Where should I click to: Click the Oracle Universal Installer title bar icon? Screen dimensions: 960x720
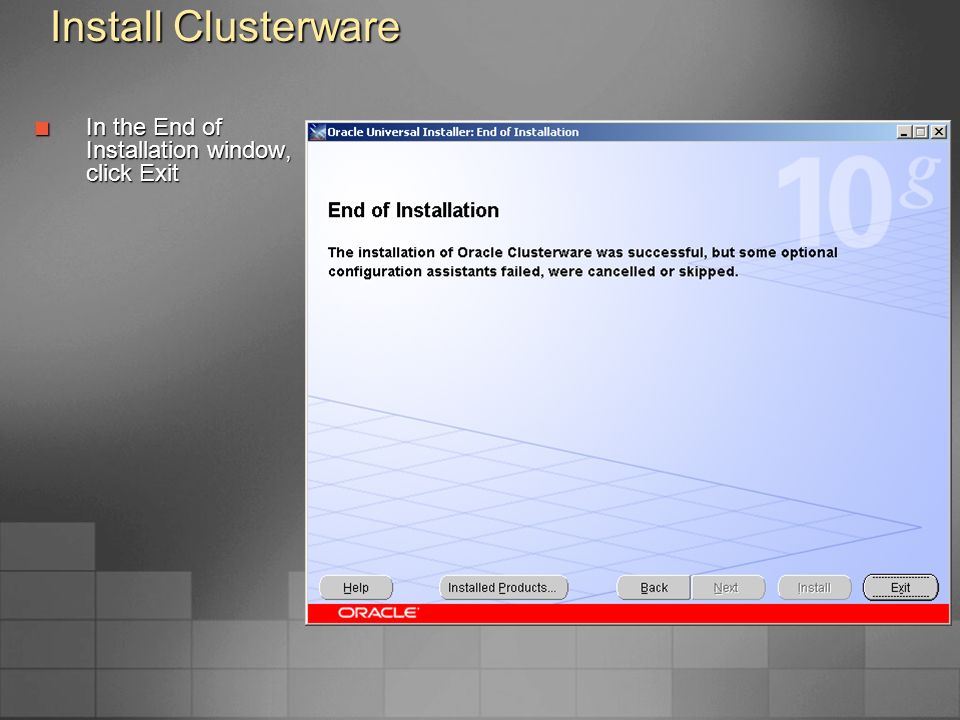click(x=317, y=132)
